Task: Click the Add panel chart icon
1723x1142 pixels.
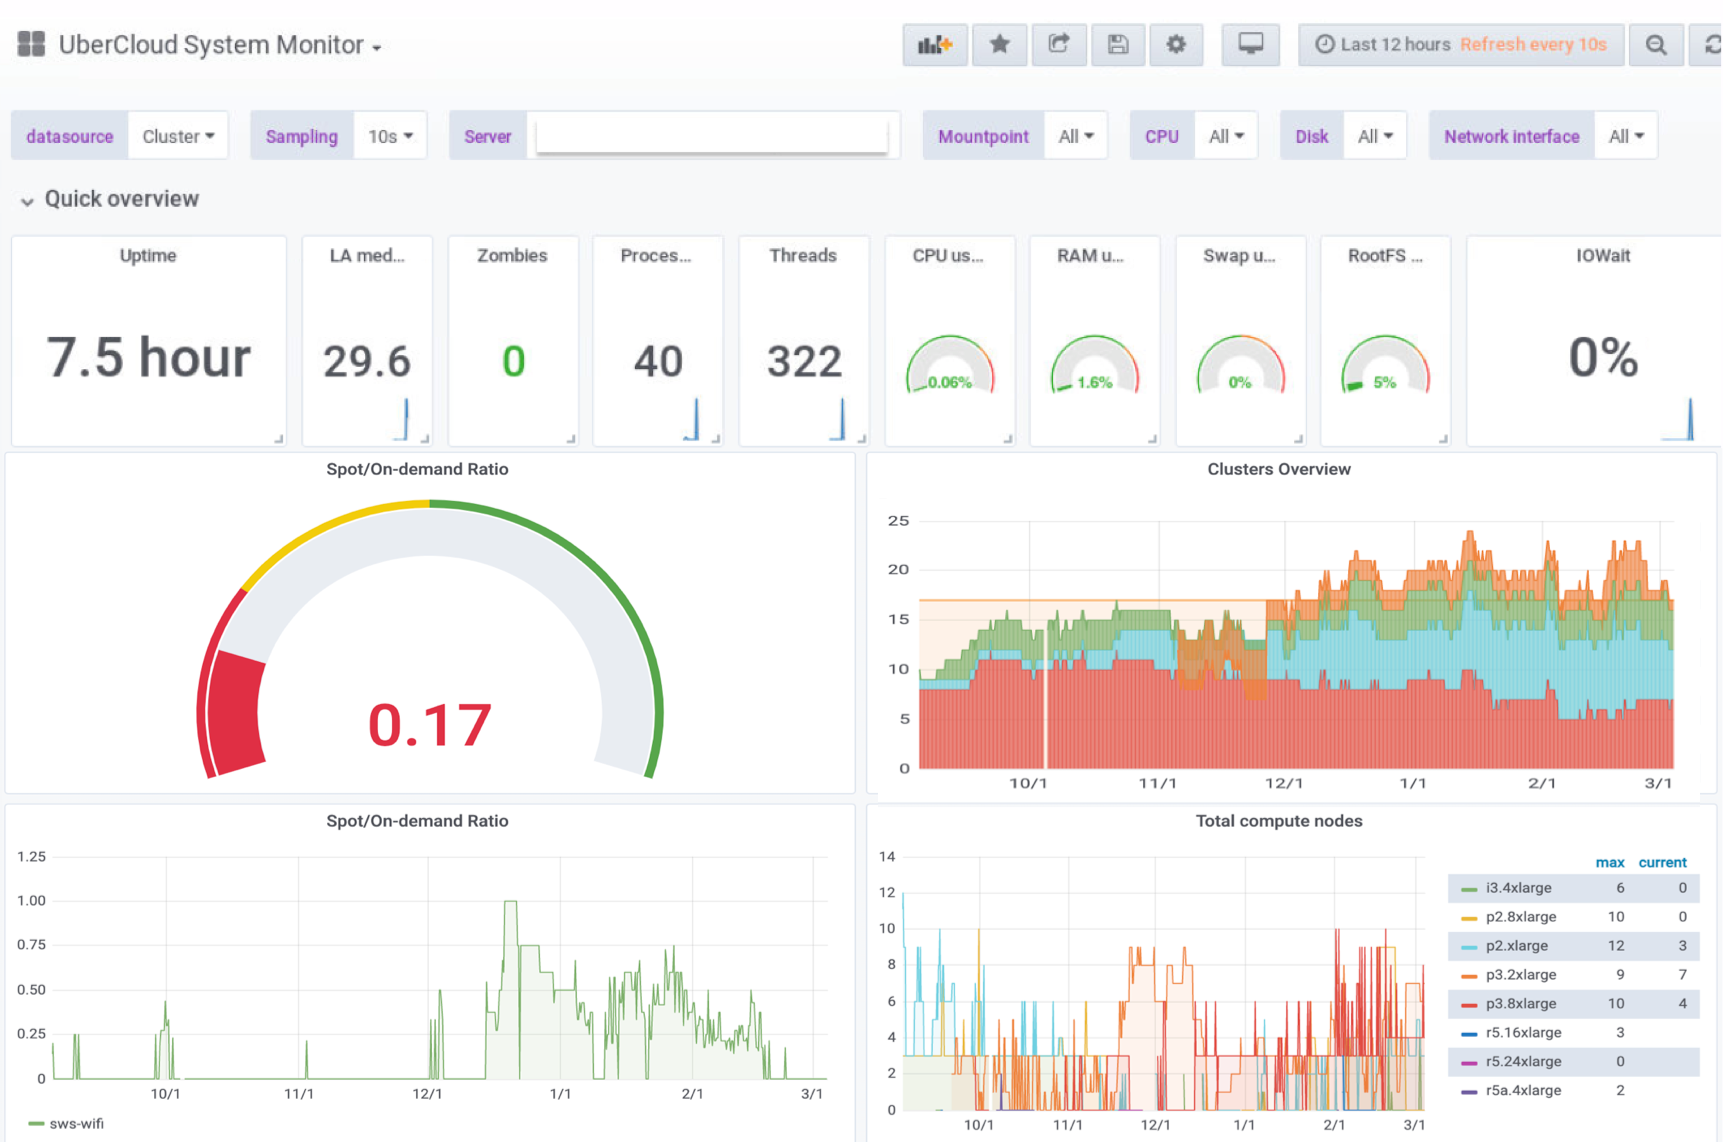Action: coord(934,45)
